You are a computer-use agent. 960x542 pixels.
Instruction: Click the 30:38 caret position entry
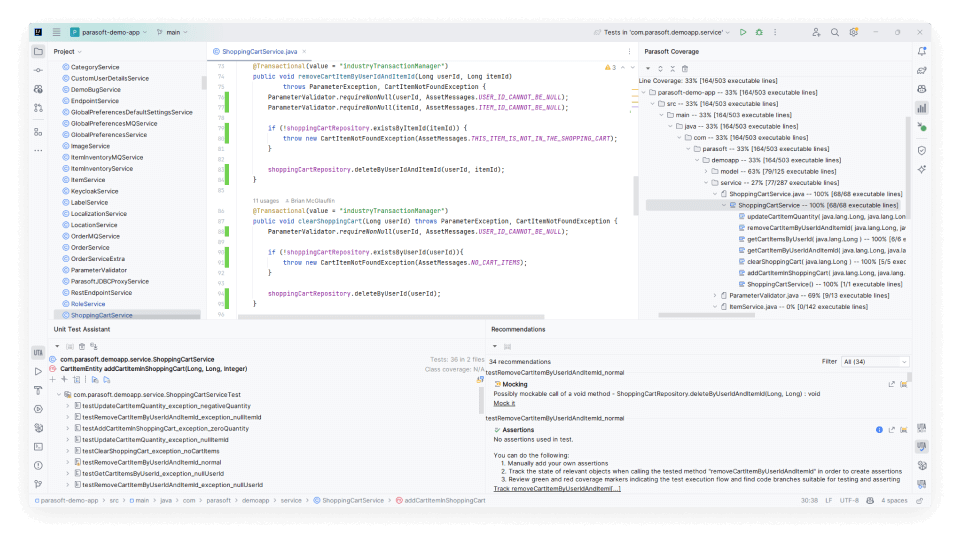[x=809, y=501]
